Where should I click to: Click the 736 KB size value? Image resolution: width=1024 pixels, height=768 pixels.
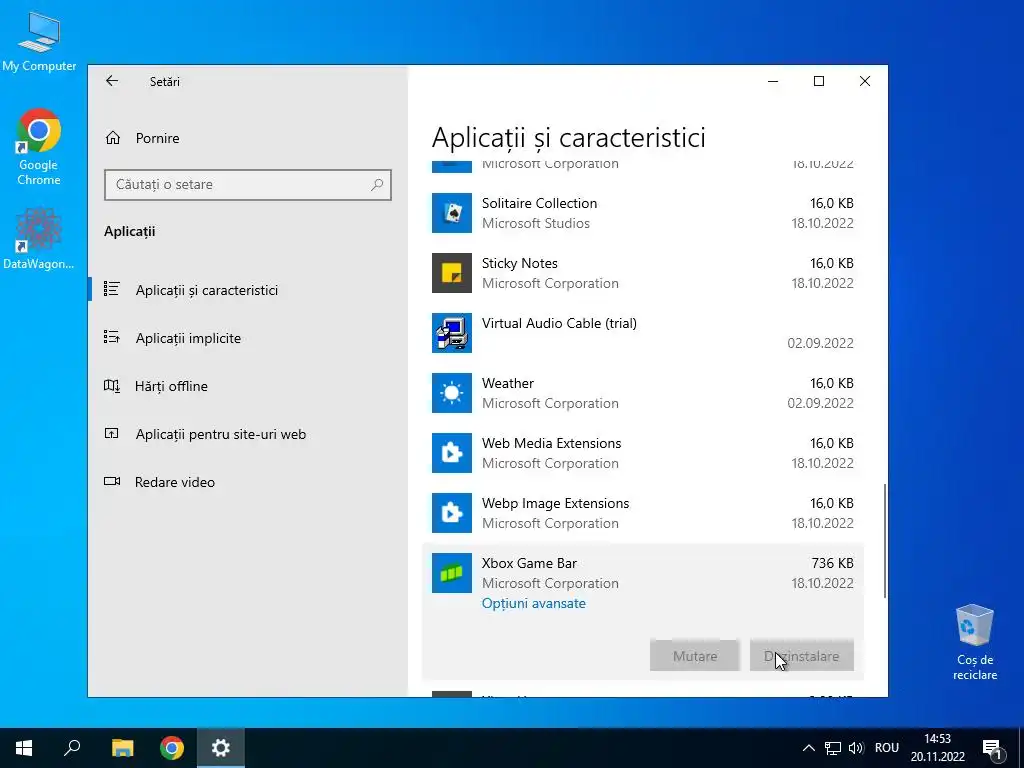click(832, 563)
